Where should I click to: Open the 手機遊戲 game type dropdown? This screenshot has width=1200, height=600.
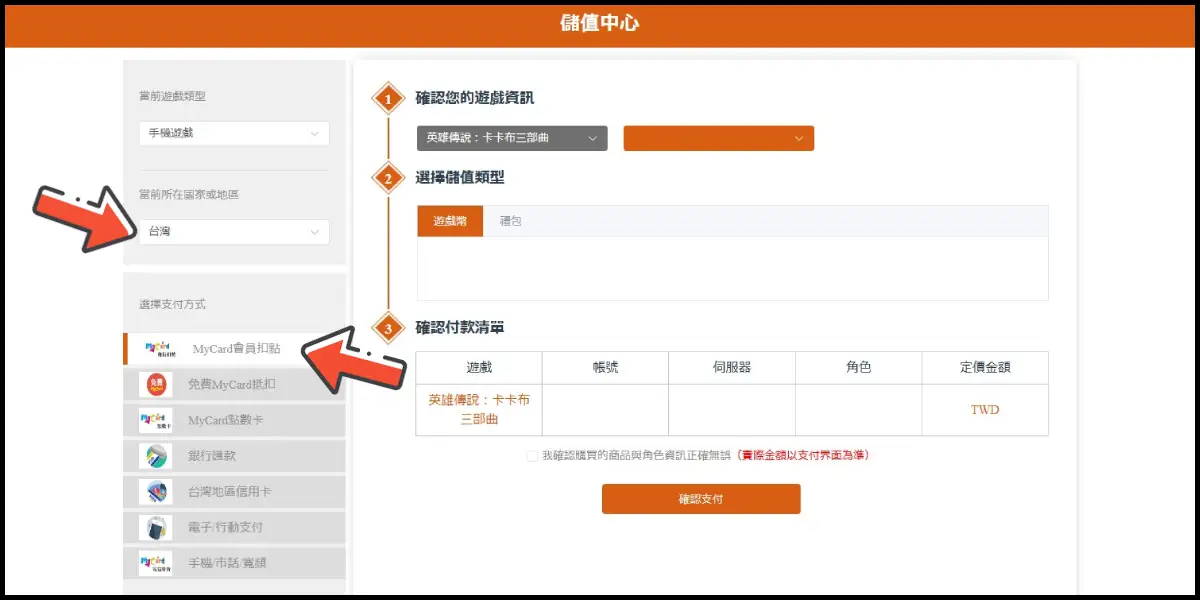[x=234, y=133]
